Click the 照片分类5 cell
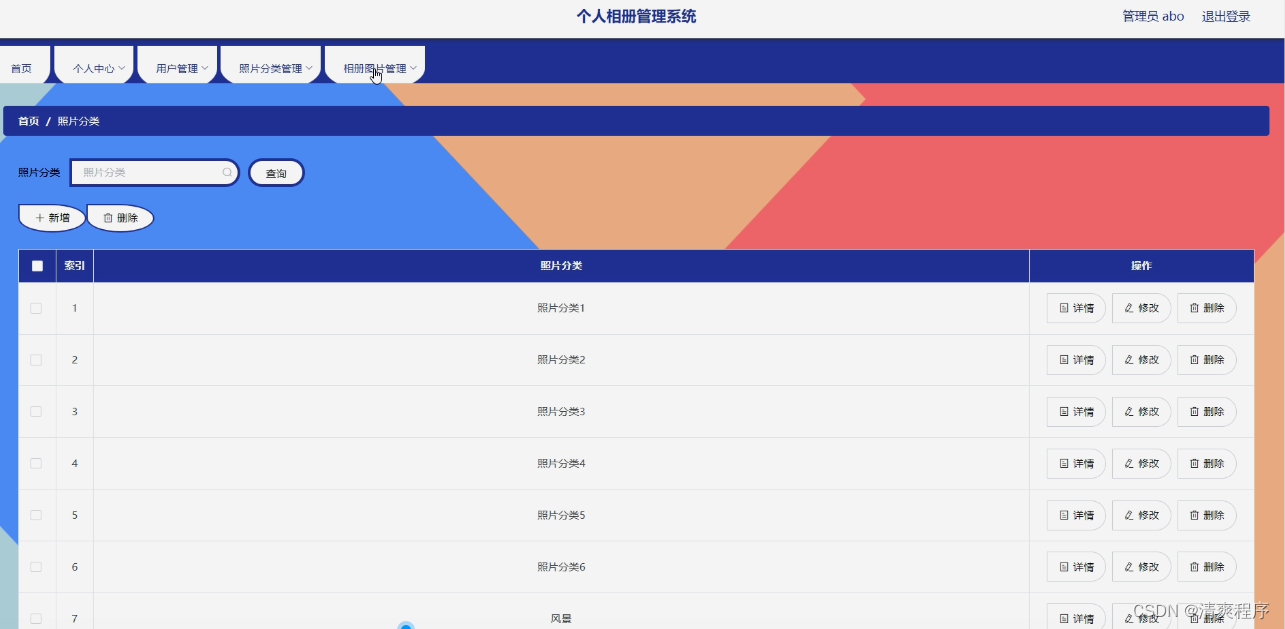 561,515
